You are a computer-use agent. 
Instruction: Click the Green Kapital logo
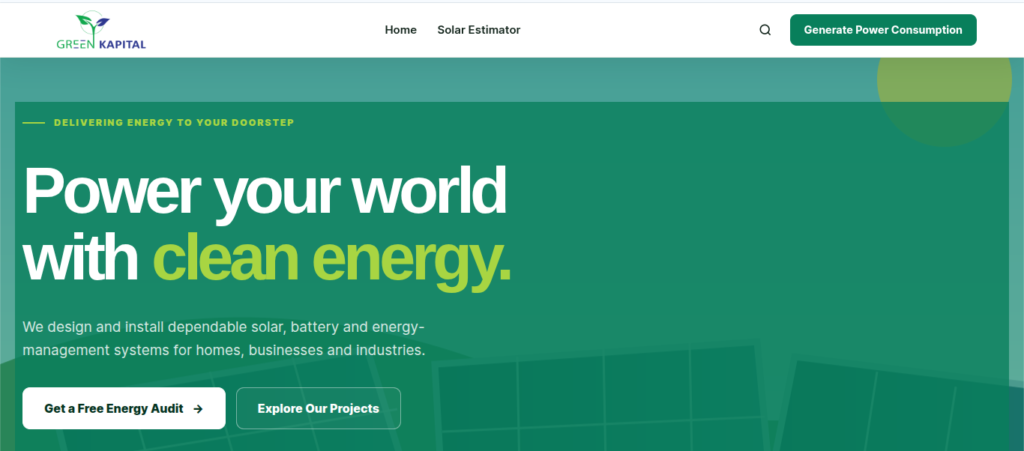[101, 31]
